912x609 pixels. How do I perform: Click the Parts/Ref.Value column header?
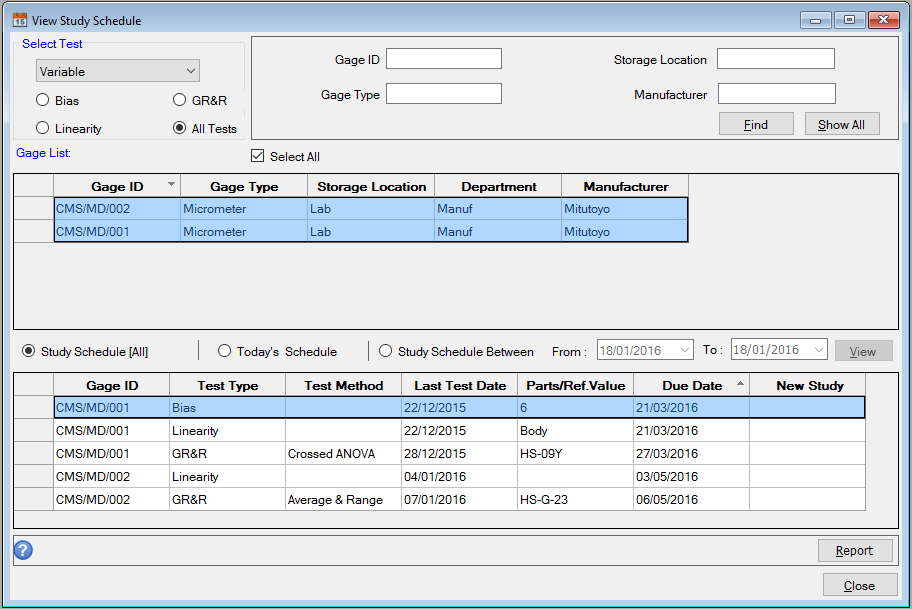point(576,386)
